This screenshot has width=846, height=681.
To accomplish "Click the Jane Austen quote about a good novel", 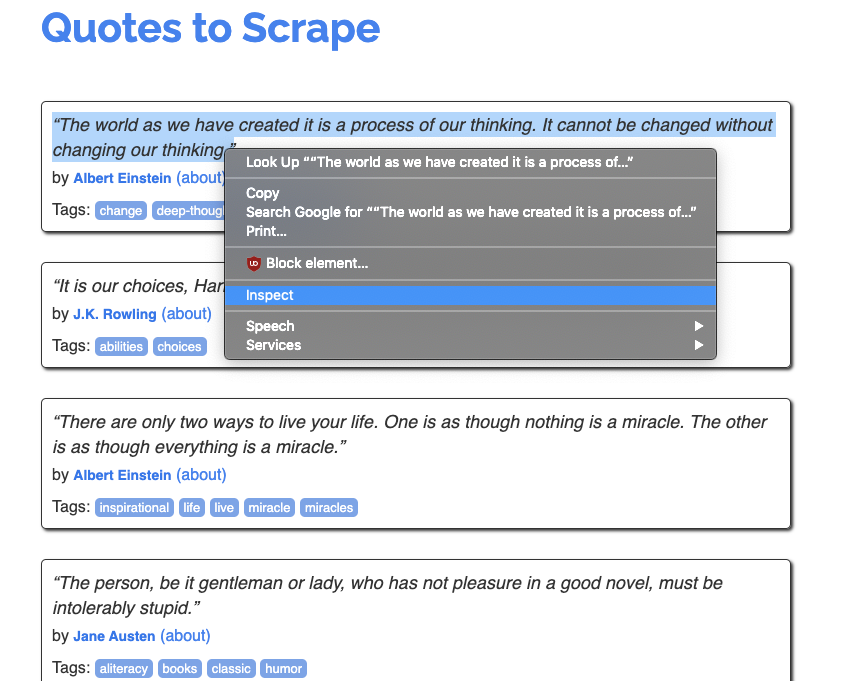I will click(x=387, y=595).
